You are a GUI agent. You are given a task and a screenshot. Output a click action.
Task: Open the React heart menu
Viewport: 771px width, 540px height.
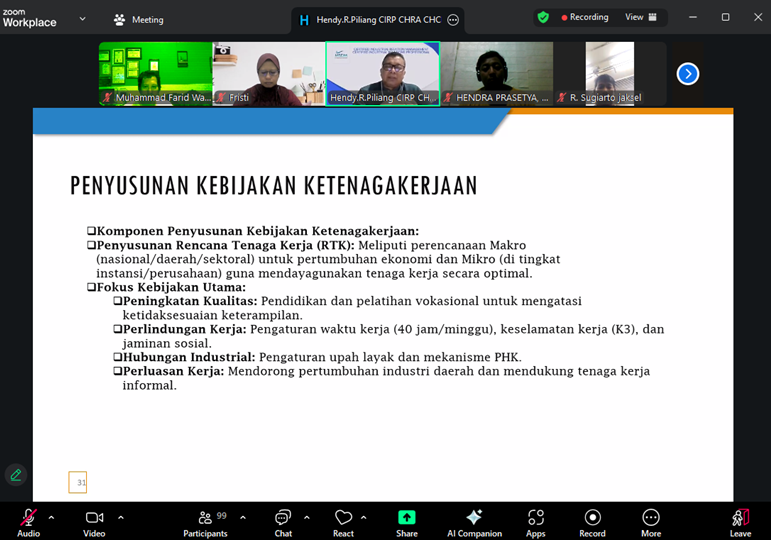tap(343, 523)
